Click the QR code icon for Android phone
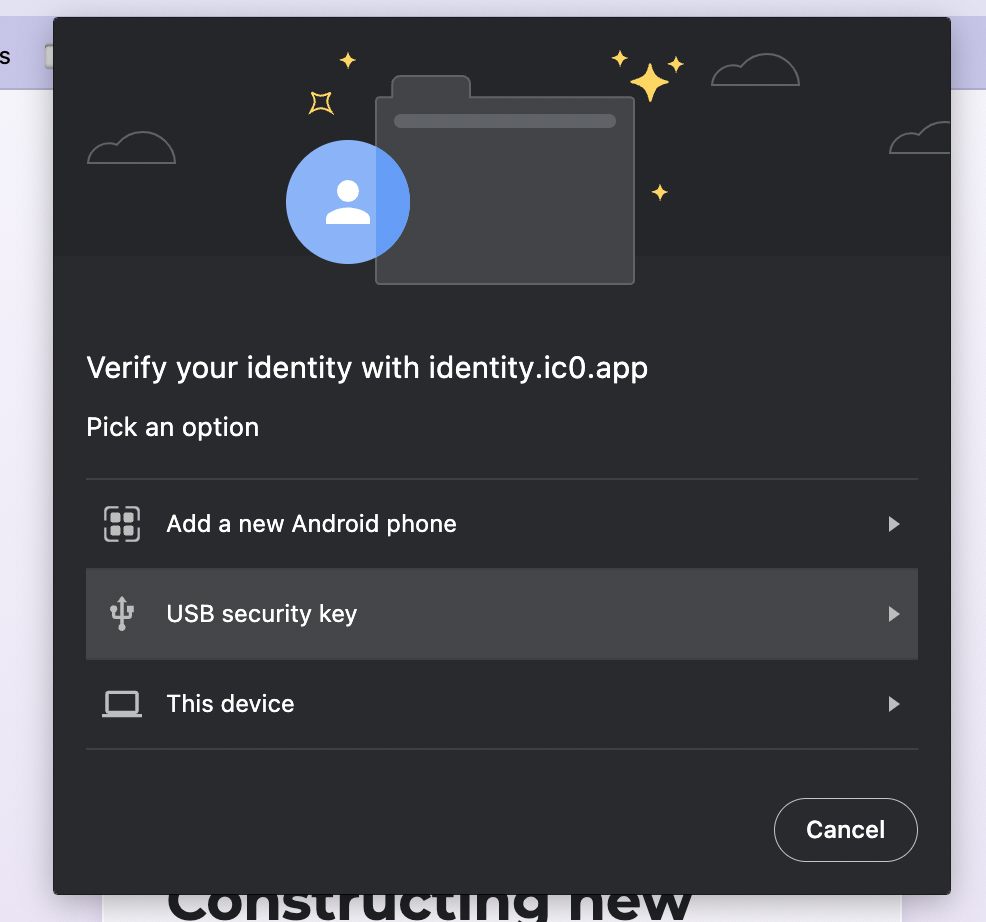986x922 pixels. coord(122,524)
